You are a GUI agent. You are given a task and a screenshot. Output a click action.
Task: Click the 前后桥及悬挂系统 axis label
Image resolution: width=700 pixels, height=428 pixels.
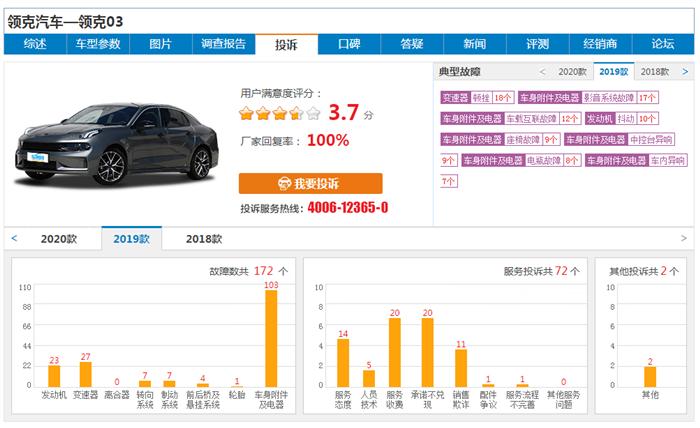pos(203,400)
